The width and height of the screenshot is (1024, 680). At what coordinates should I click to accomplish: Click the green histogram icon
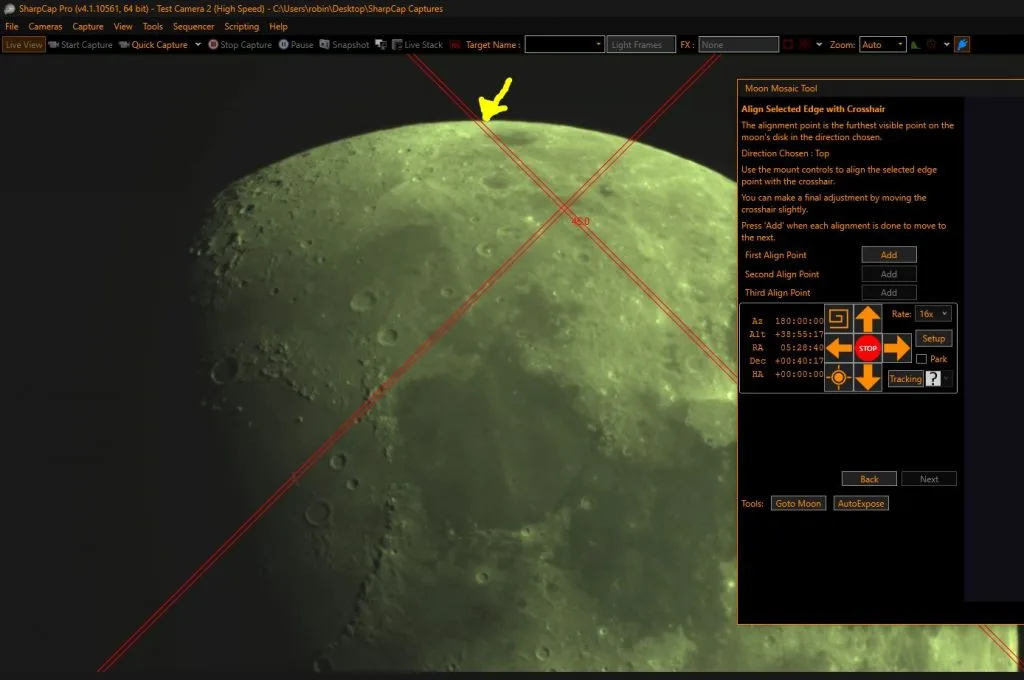coord(916,44)
